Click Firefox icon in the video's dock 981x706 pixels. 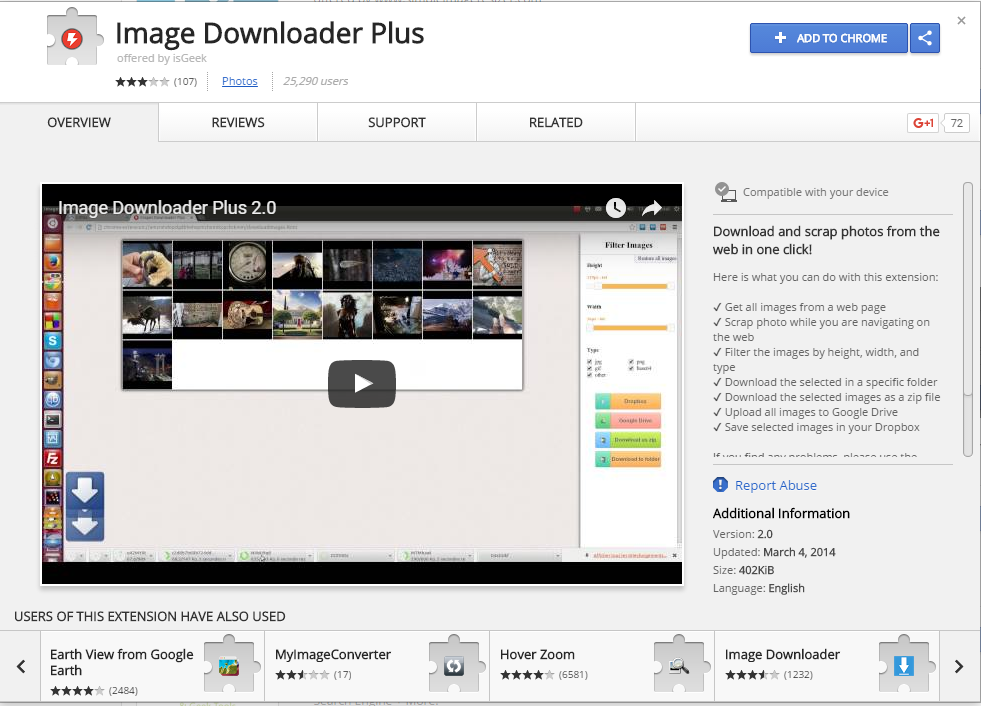tap(53, 261)
